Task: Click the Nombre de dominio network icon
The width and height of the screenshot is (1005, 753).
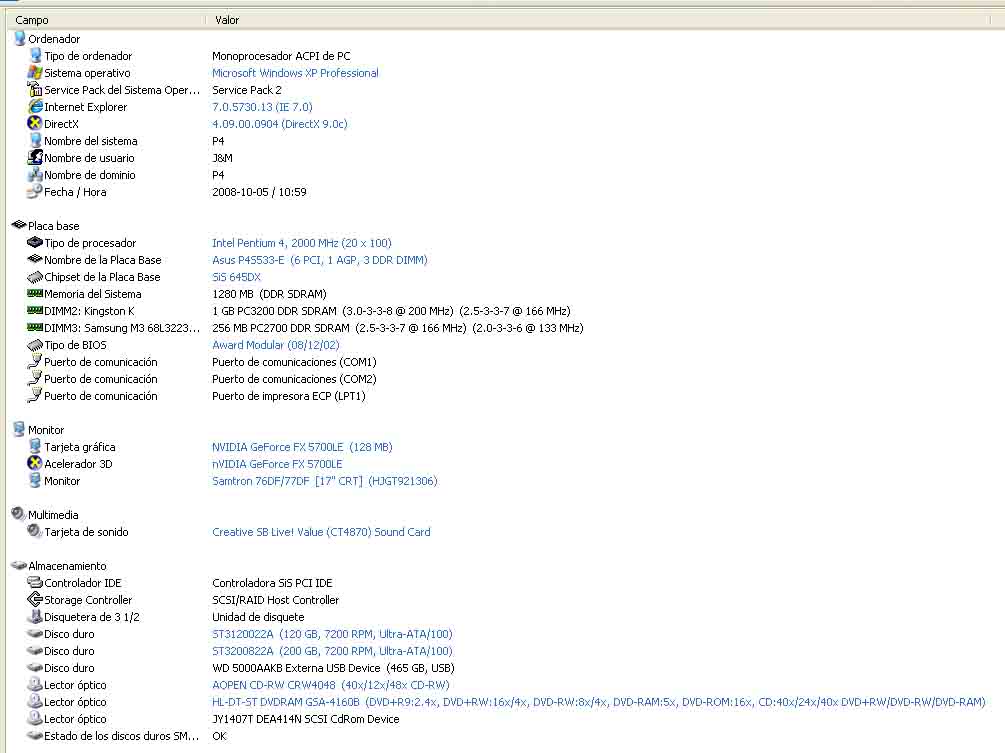Action: click(x=35, y=174)
